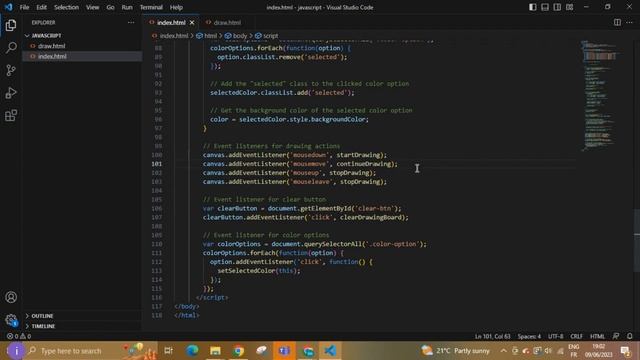Show hidden tray icons chevron
The height and width of the screenshot is (360, 640).
click(x=504, y=351)
